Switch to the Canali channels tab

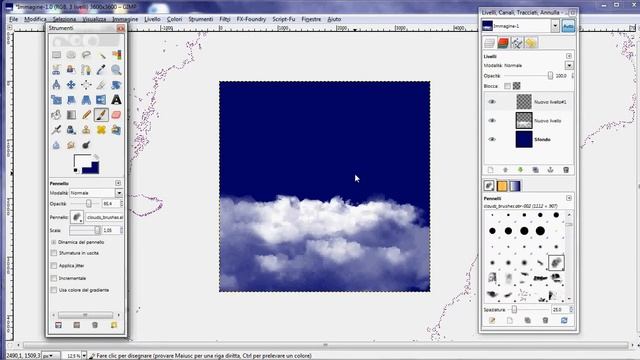[x=503, y=42]
